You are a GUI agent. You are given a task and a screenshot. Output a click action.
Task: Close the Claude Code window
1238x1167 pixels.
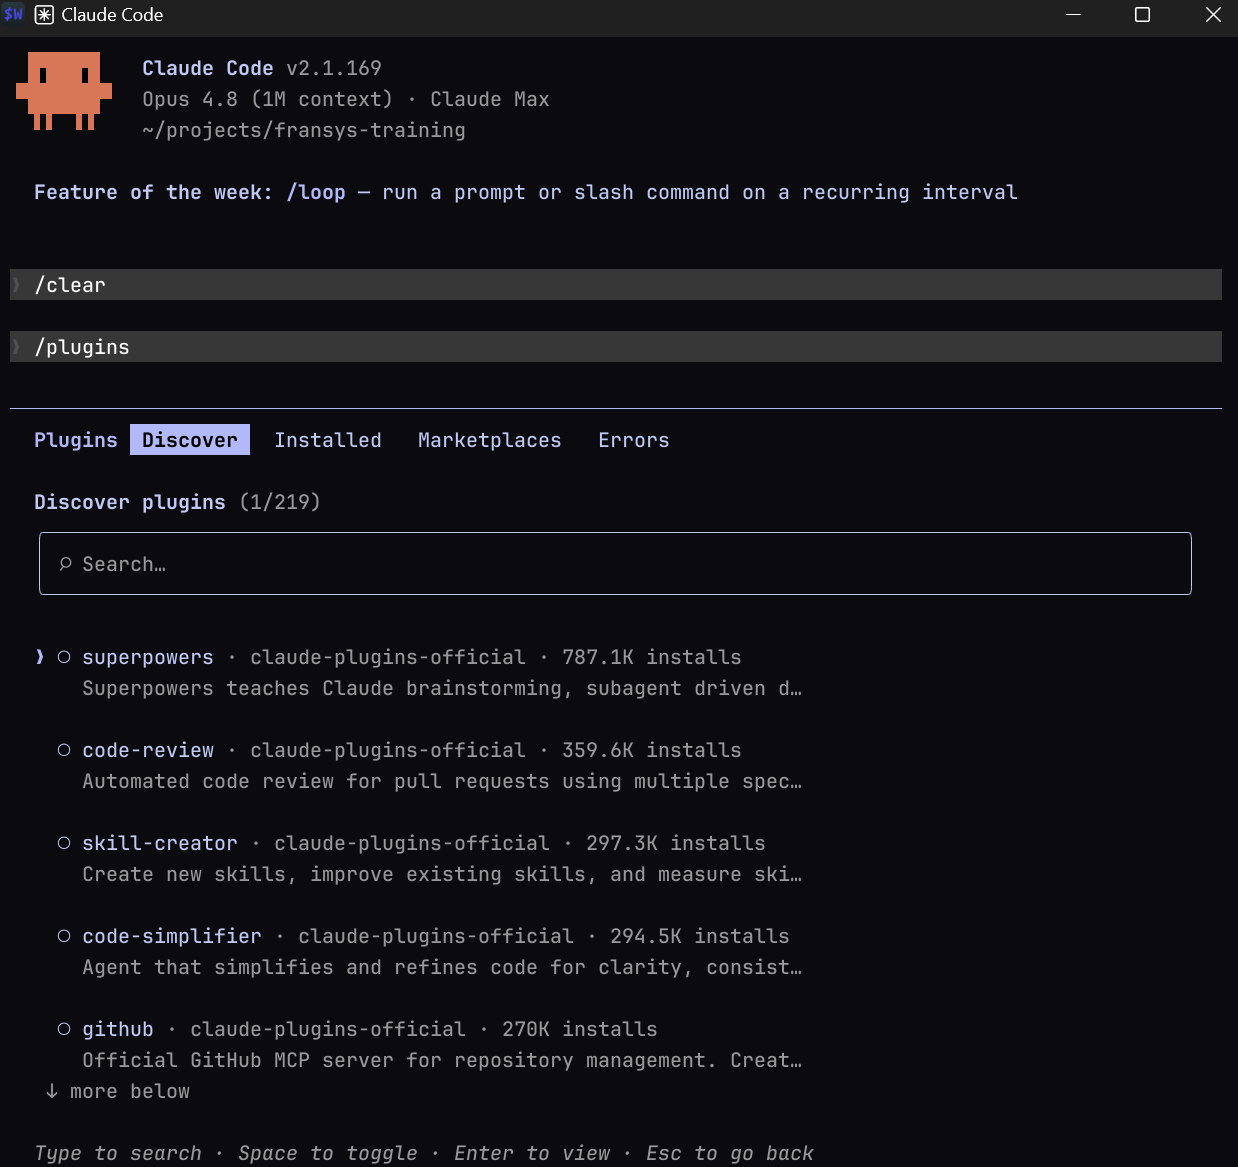coord(1213,15)
